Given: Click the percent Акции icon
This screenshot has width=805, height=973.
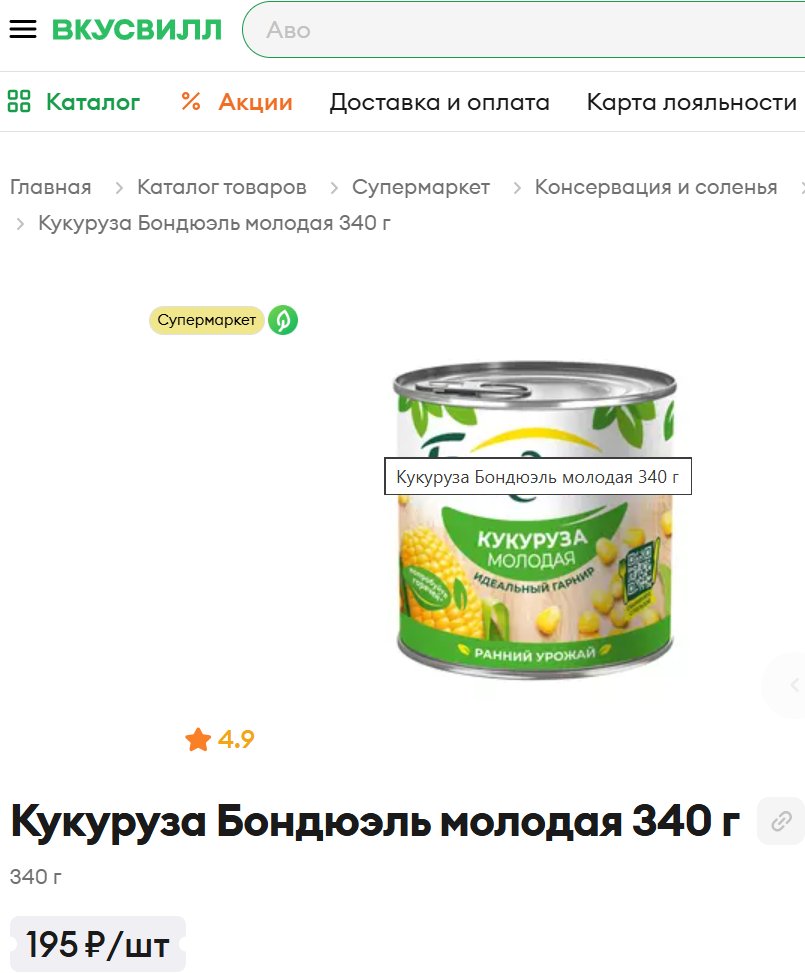Looking at the screenshot, I should pos(191,101).
